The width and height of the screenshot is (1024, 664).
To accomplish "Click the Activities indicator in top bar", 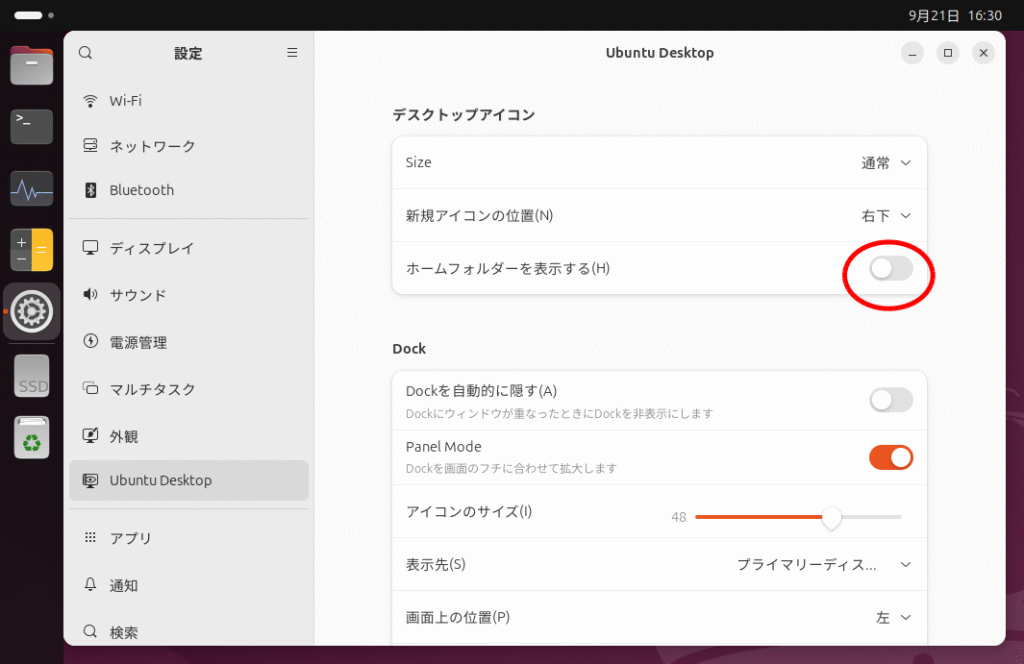I will coord(33,15).
